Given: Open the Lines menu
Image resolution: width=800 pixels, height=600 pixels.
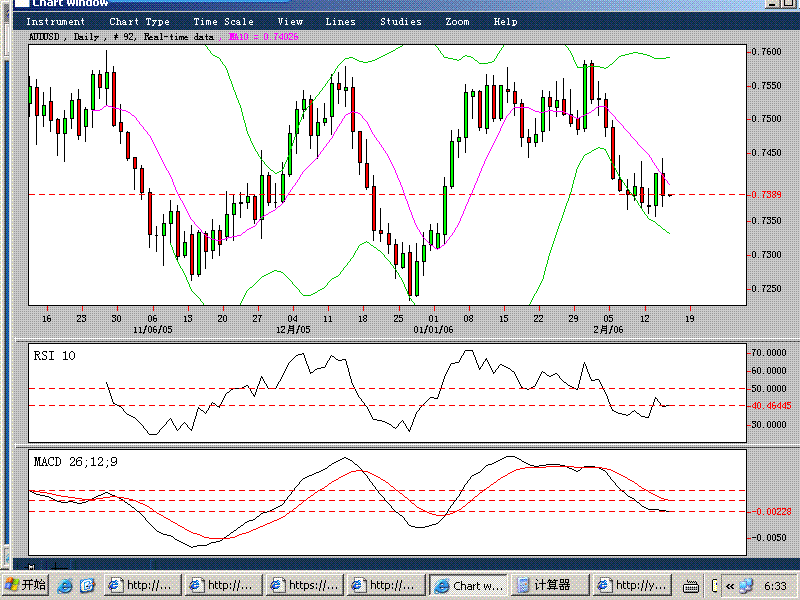Looking at the screenshot, I should tap(340, 21).
